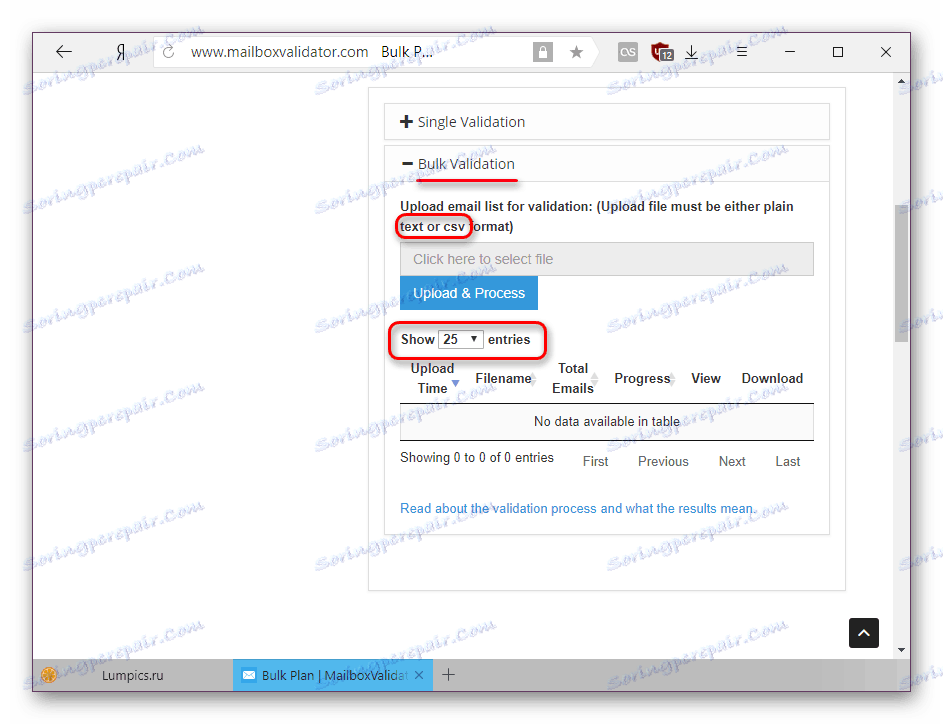This screenshot has height=724, width=943.
Task: Go back with the browser back arrow
Action: (x=64, y=52)
